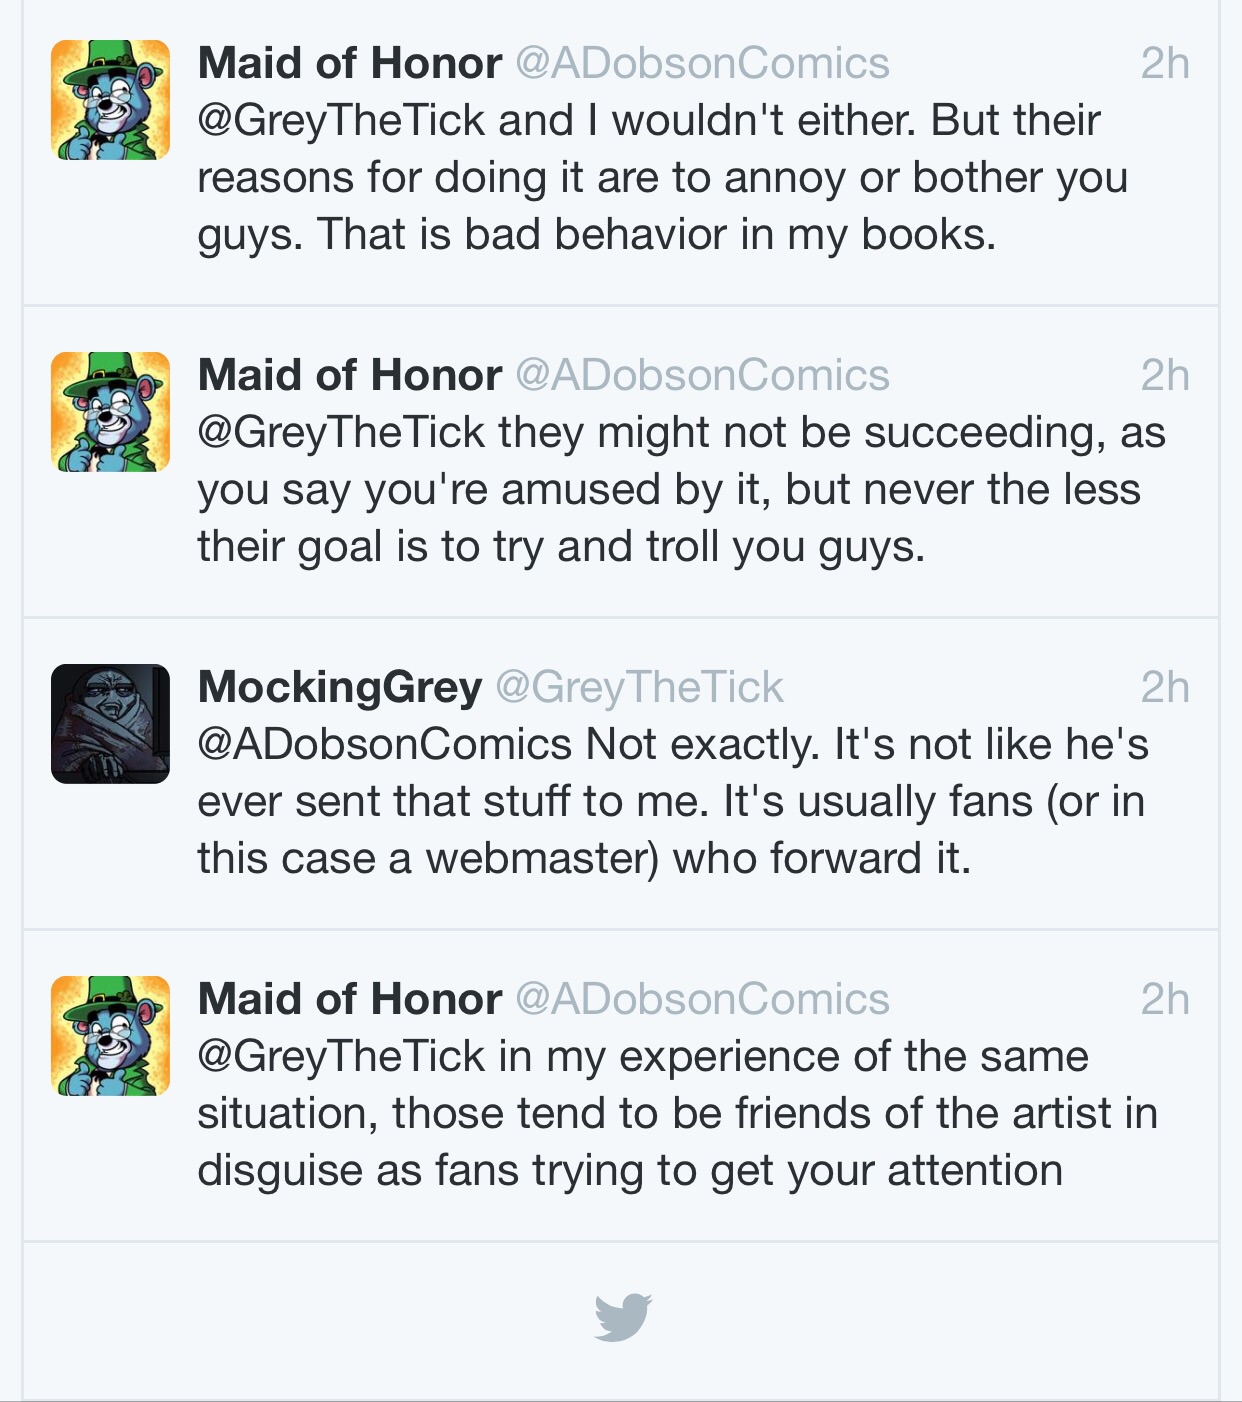Open the @ADobsonComics mention in MockingGrey's reply
The width and height of the screenshot is (1242, 1402).
pyautogui.click(x=385, y=745)
